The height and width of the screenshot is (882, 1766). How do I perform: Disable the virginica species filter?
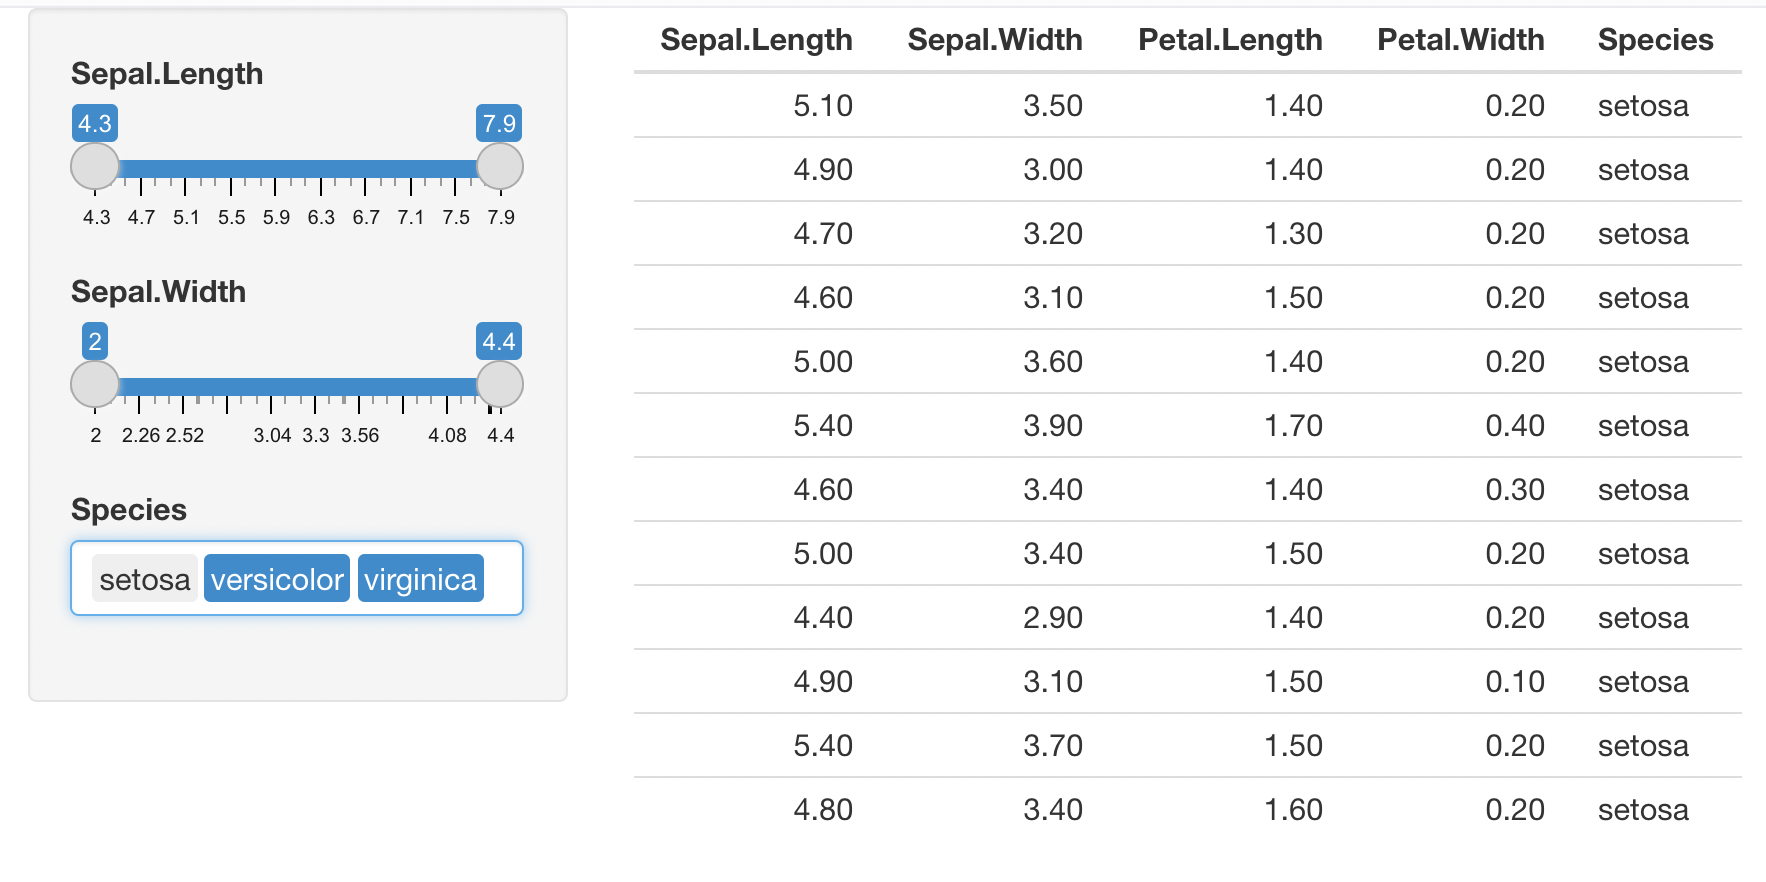click(421, 578)
